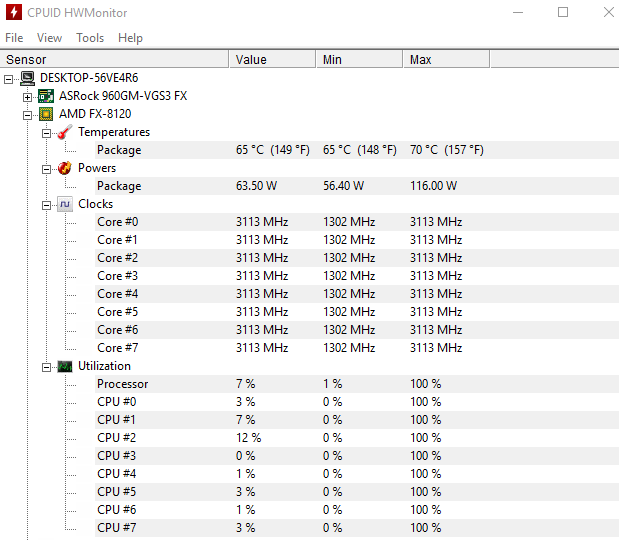Collapse the Utilization group
The height and width of the screenshot is (540, 619).
46,368
